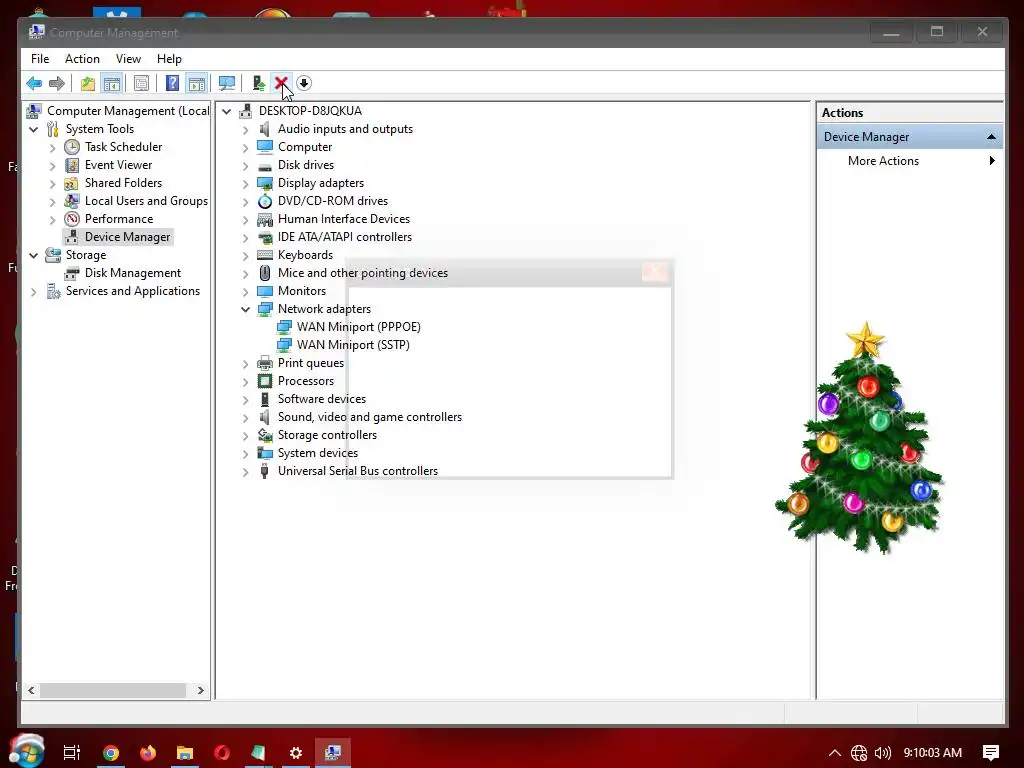
Task: Open the View menu
Action: tap(128, 59)
